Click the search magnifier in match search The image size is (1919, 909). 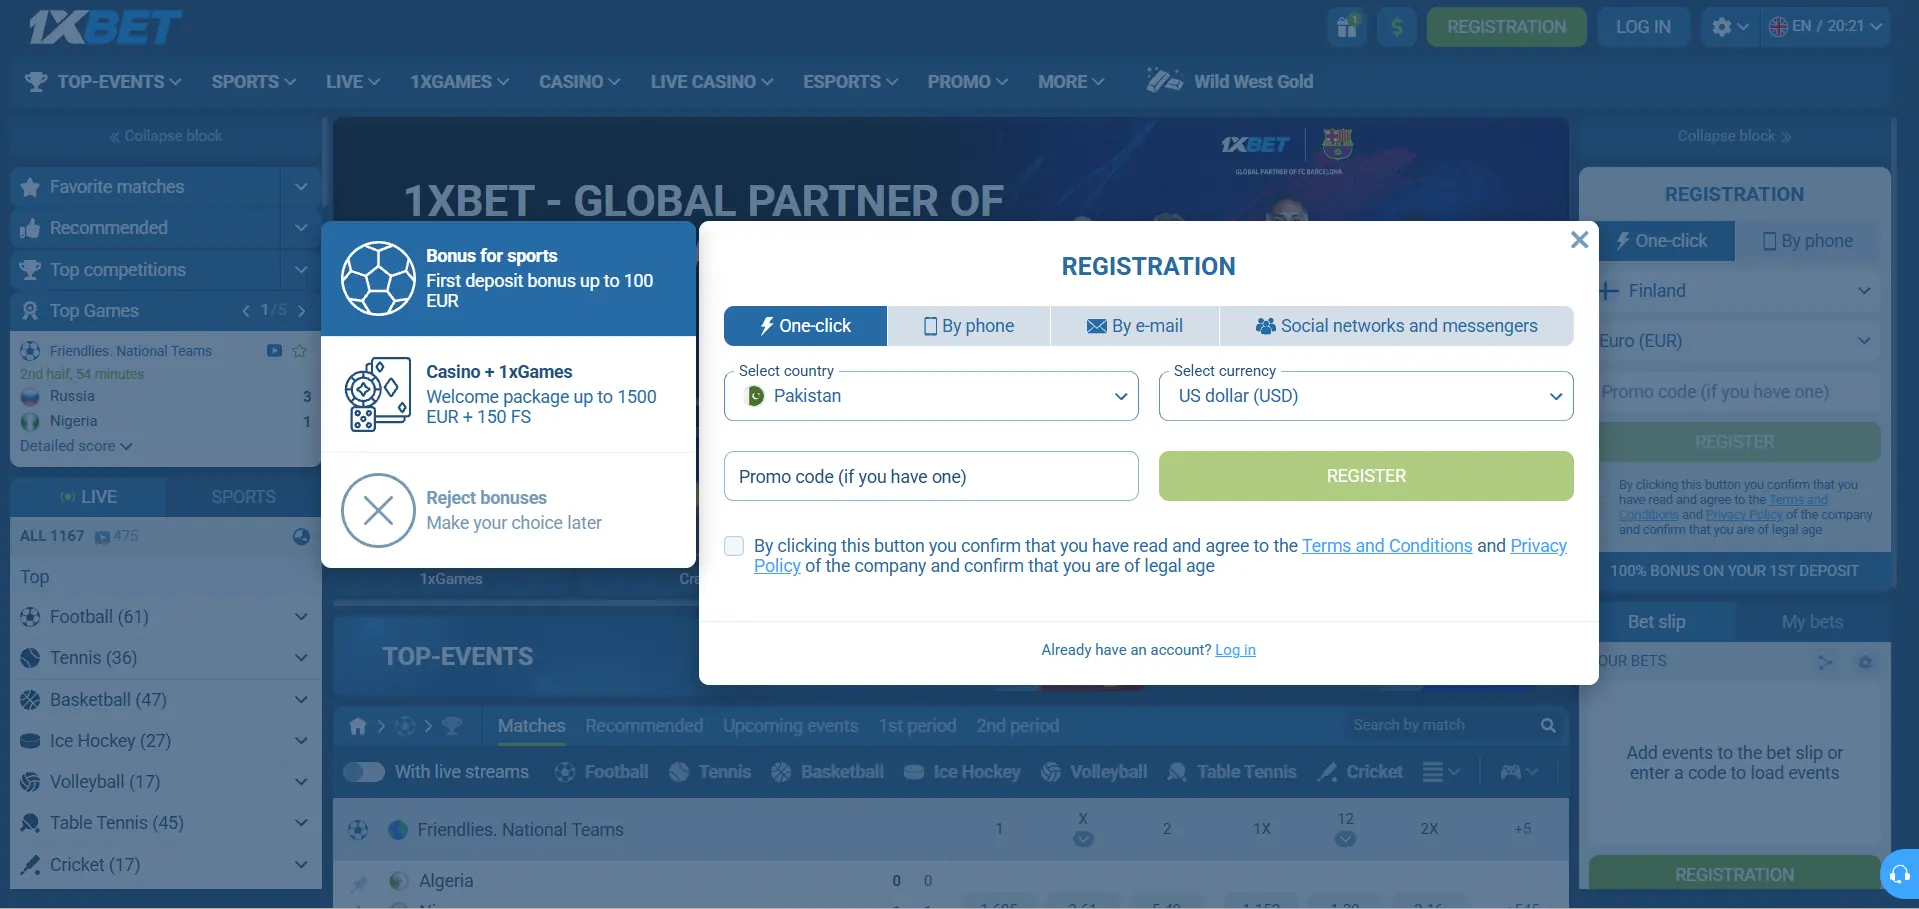1548,726
